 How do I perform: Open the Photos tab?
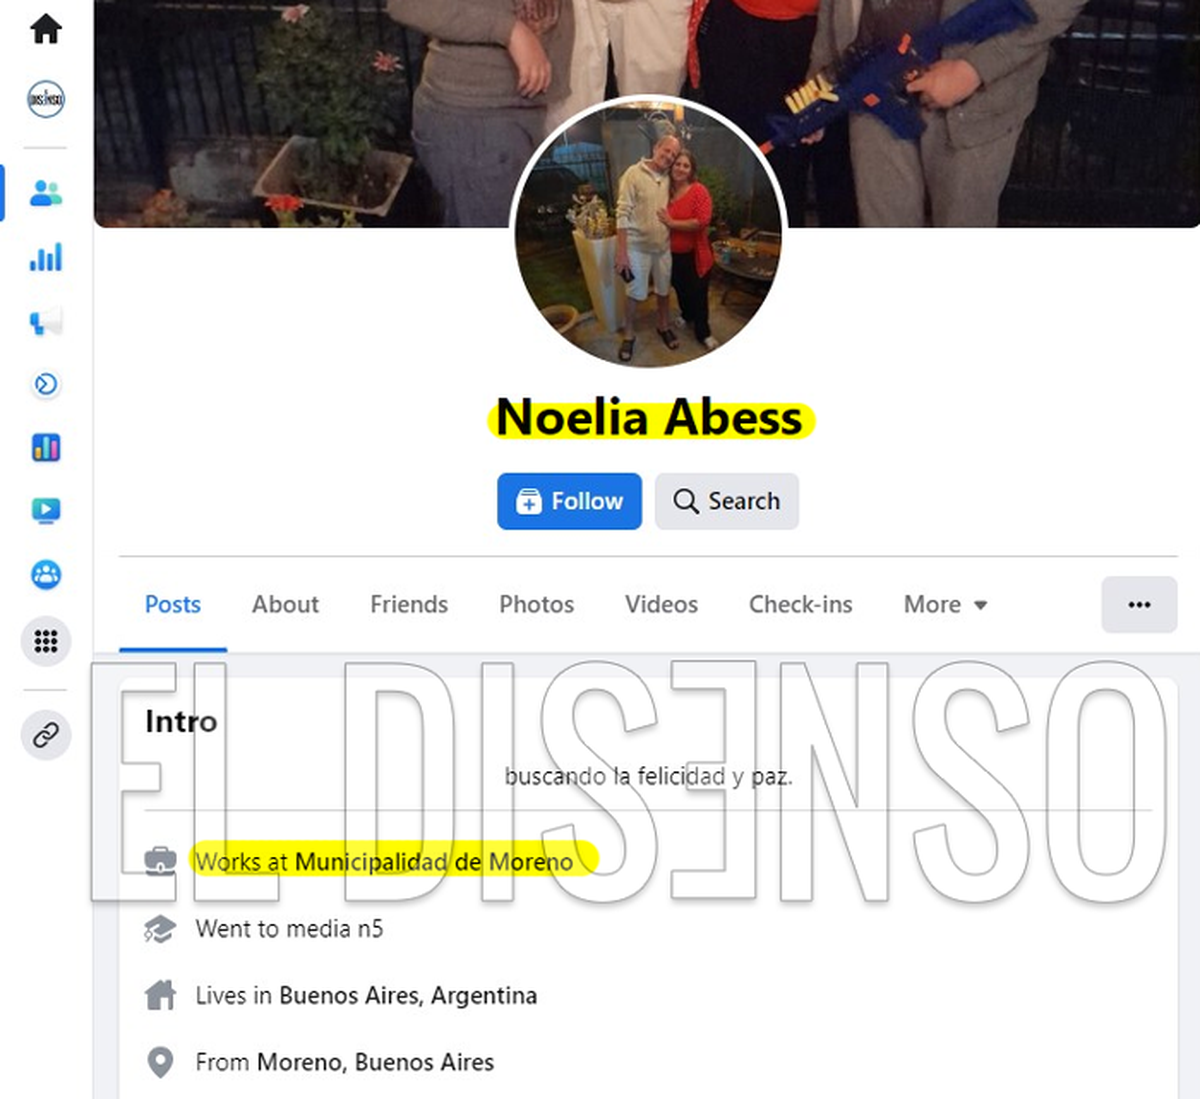click(x=537, y=604)
